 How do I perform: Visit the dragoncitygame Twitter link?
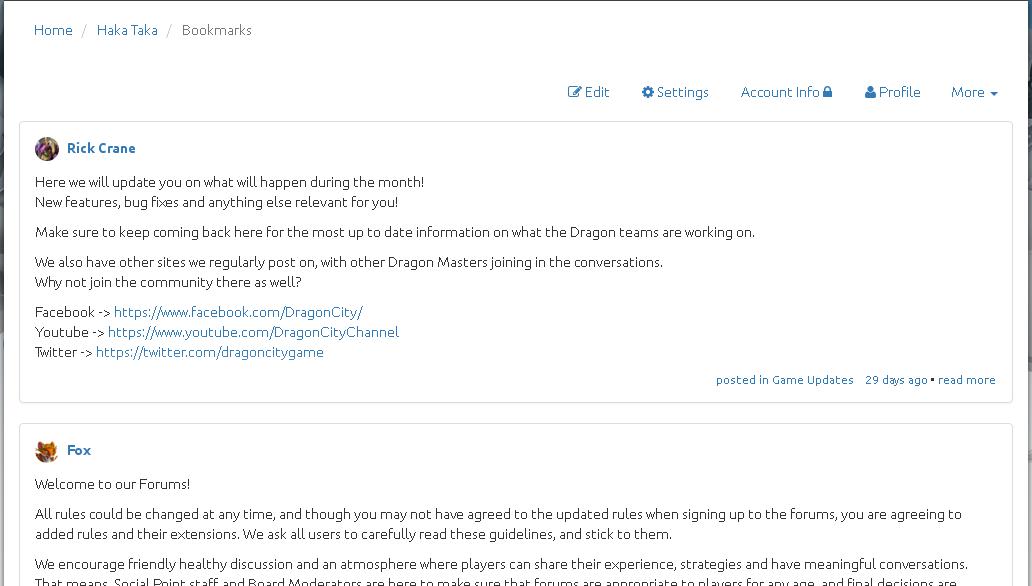tap(210, 352)
